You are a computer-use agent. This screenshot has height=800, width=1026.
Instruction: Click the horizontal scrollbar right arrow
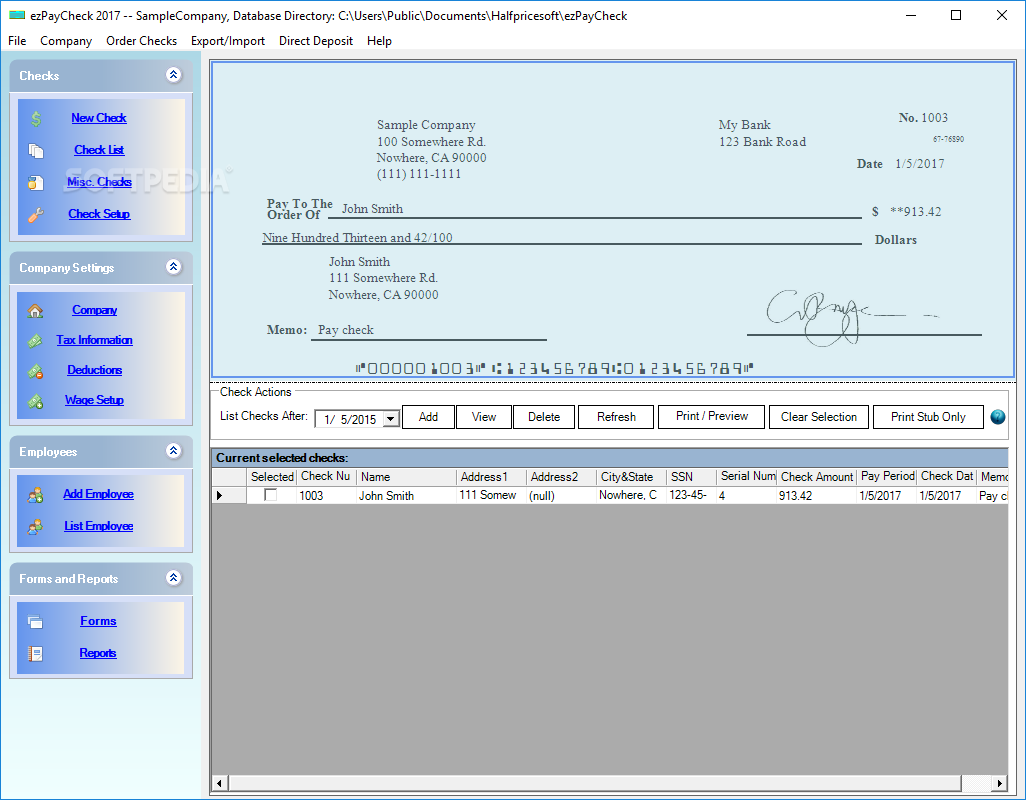[x=999, y=783]
